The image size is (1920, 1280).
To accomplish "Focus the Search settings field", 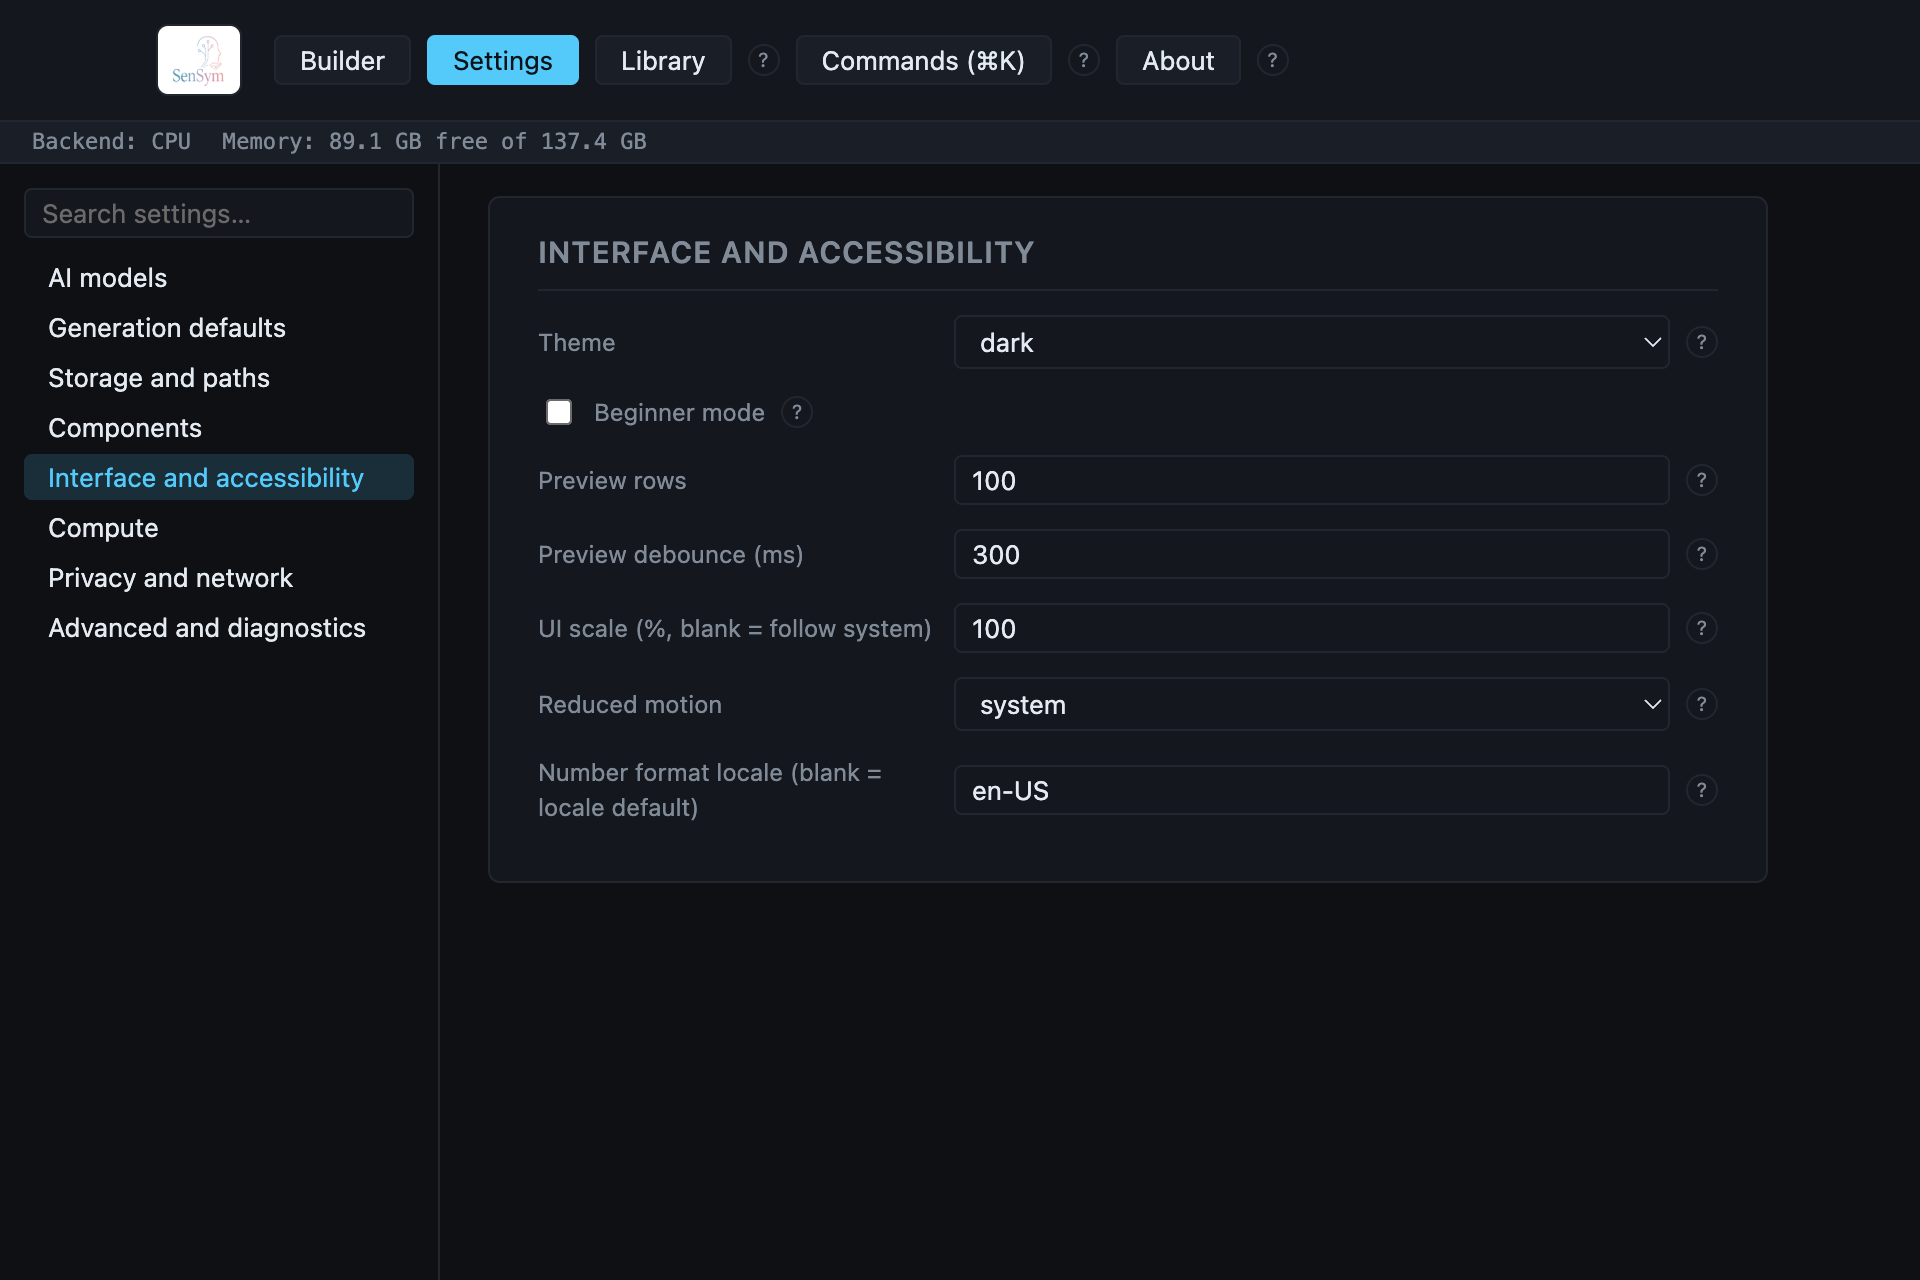I will click(218, 213).
